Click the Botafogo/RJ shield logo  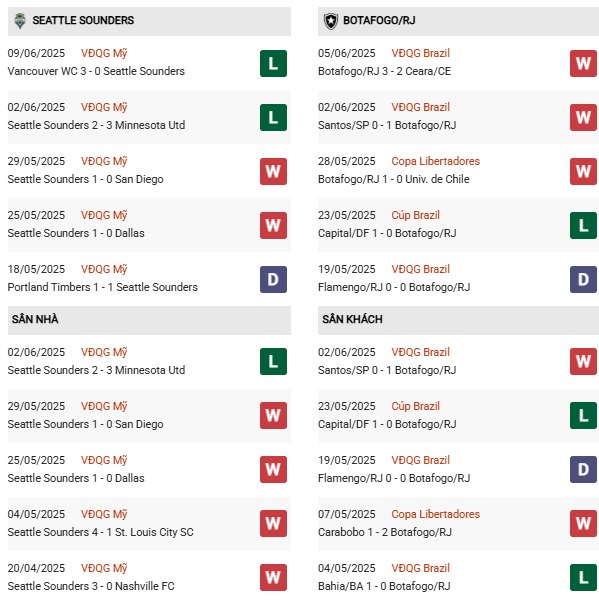tap(331, 21)
